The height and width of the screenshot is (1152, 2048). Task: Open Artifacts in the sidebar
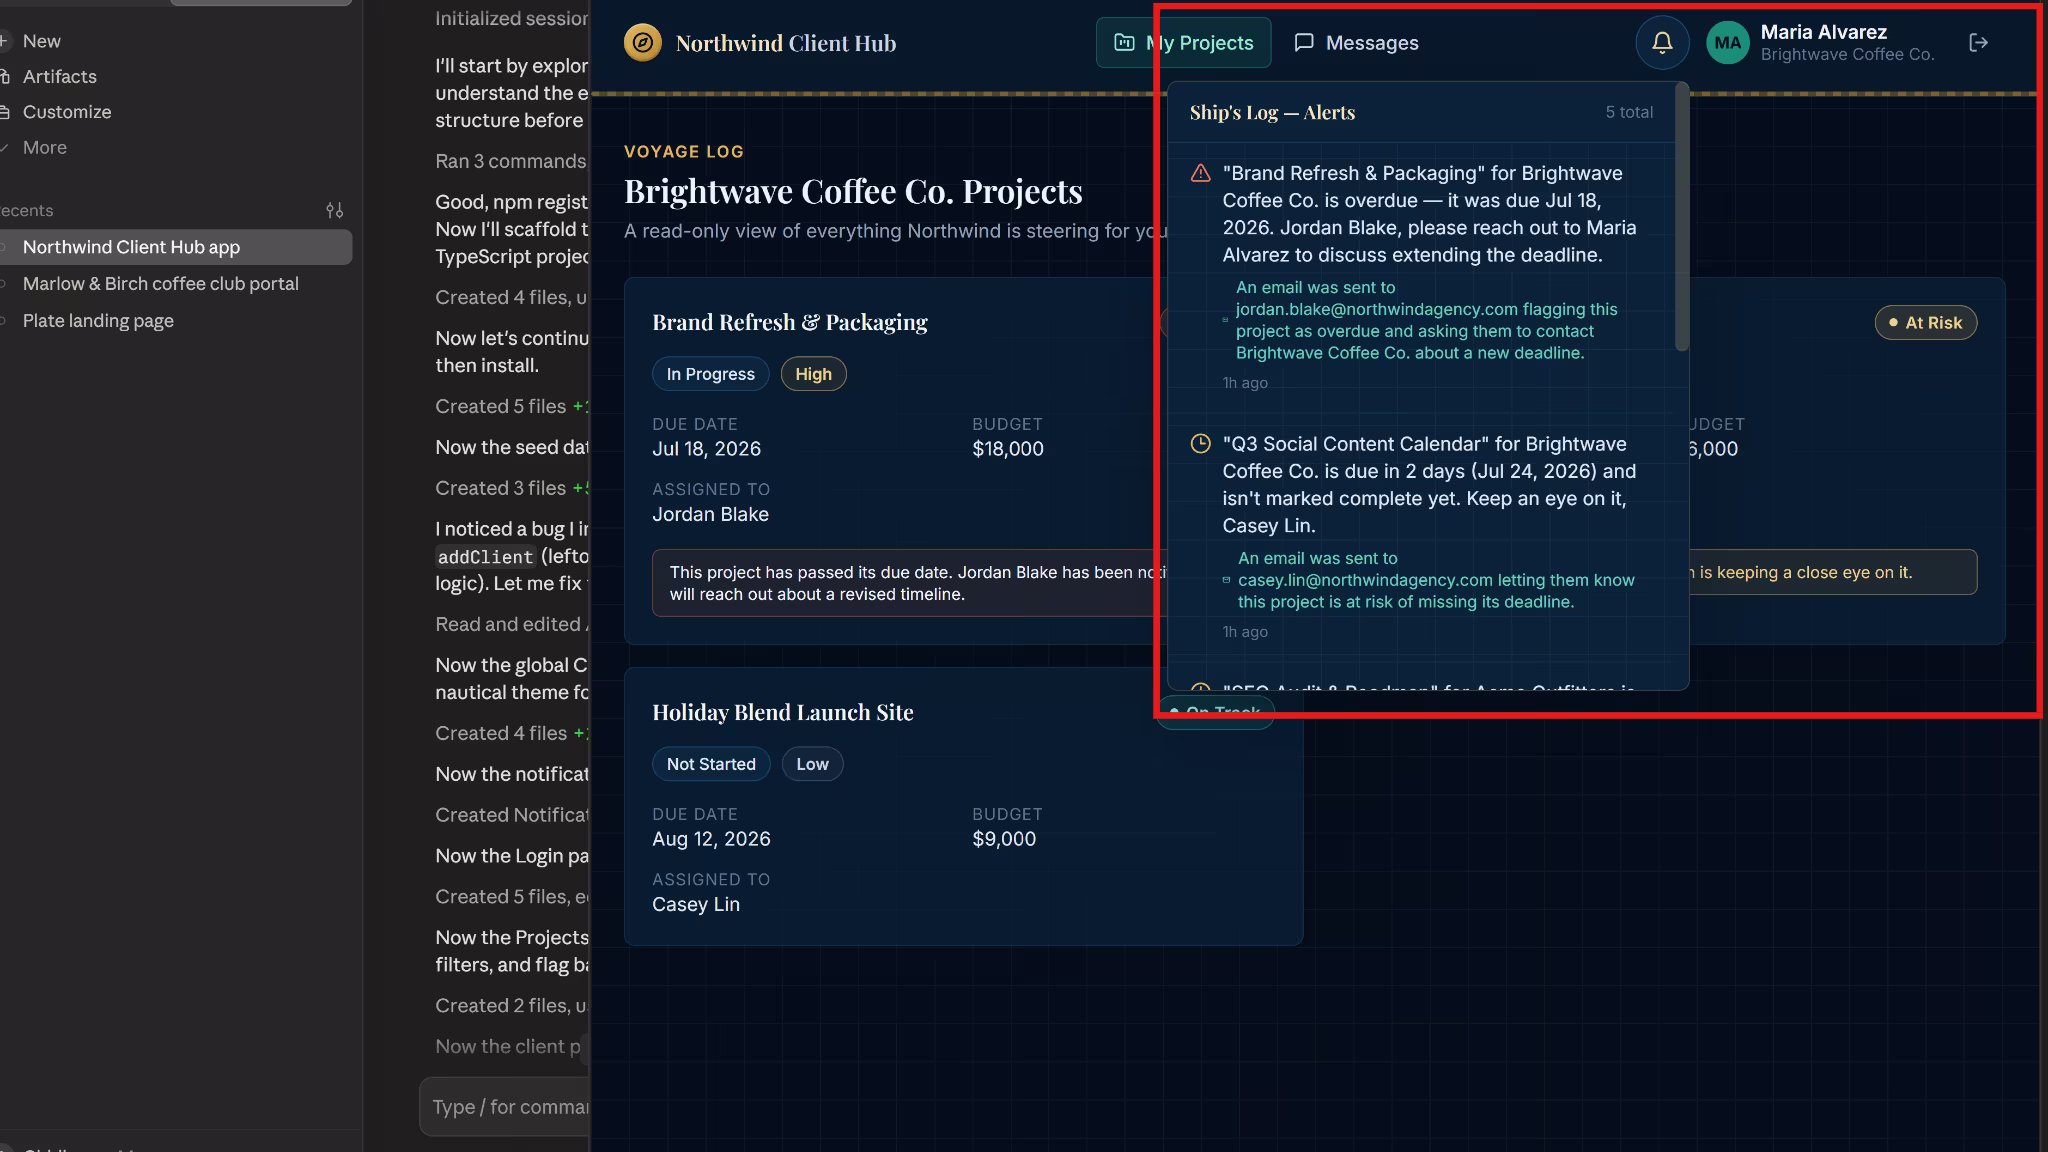[59, 77]
